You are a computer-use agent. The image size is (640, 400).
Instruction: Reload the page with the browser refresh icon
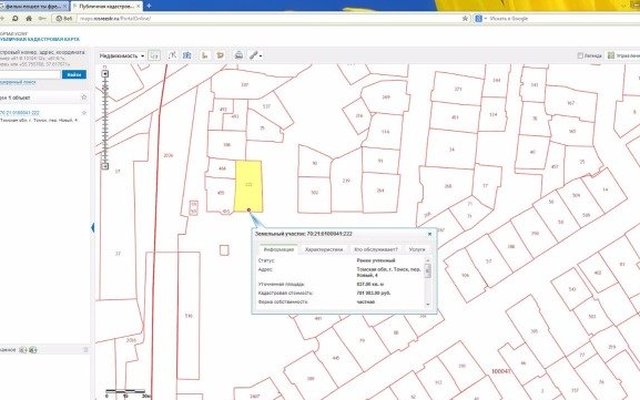[x=15, y=18]
